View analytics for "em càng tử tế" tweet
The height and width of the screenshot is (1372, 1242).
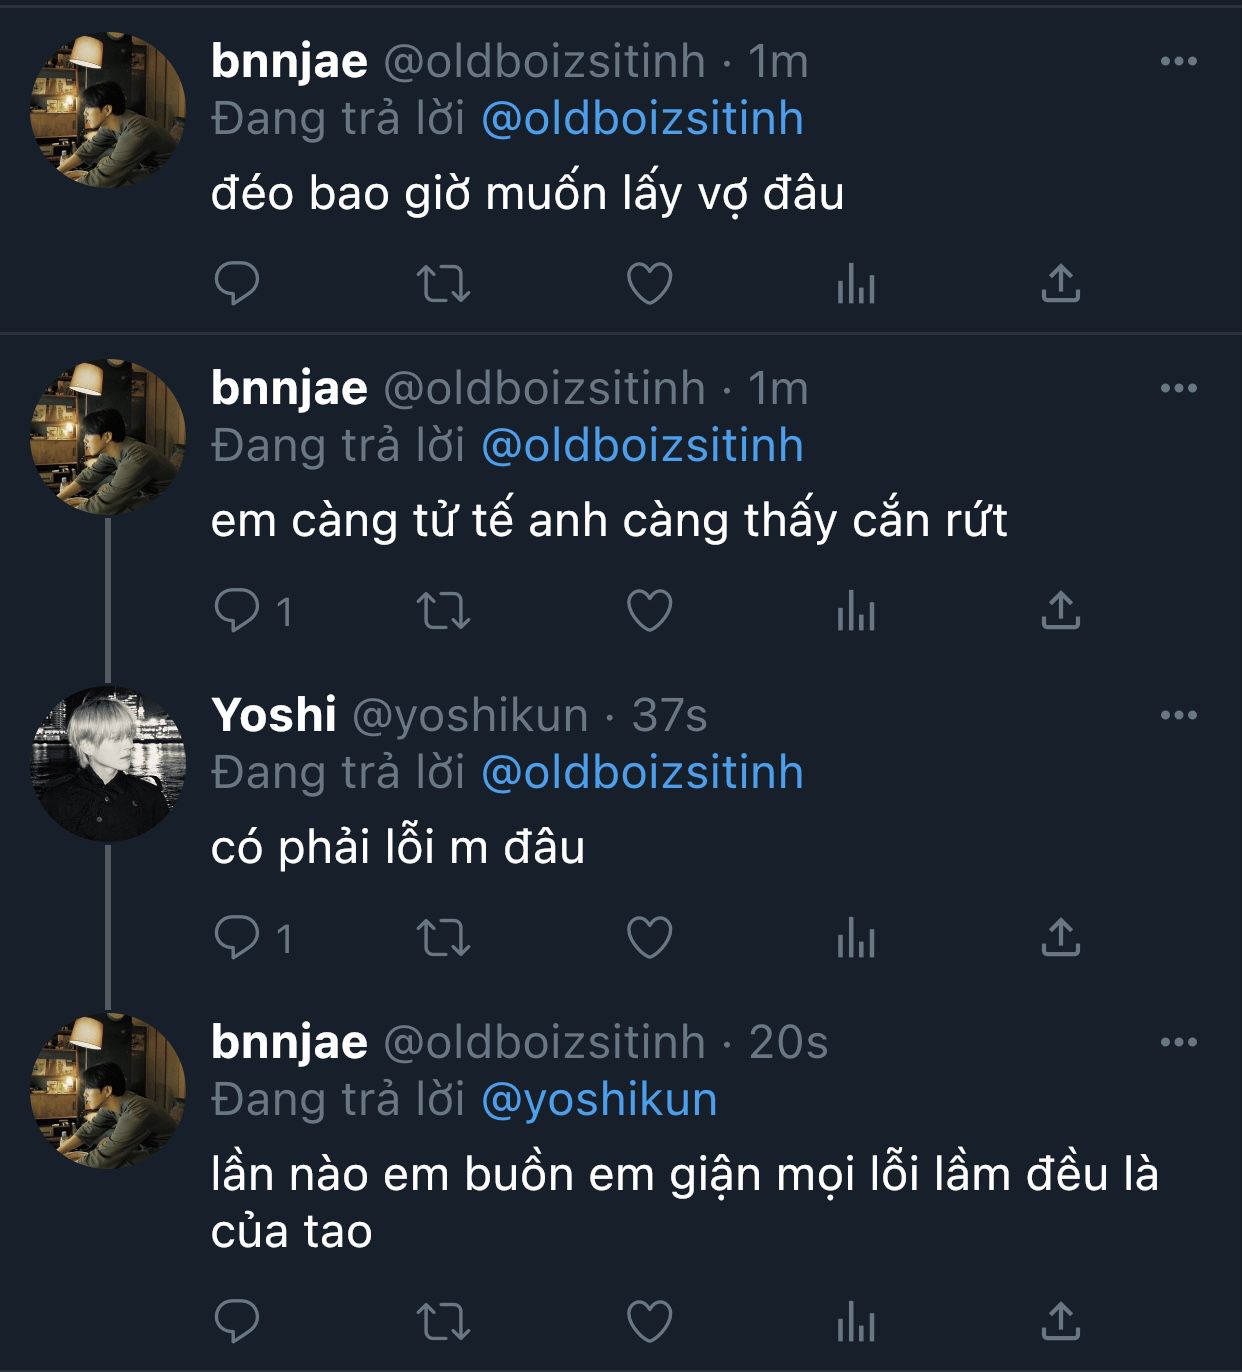[856, 611]
